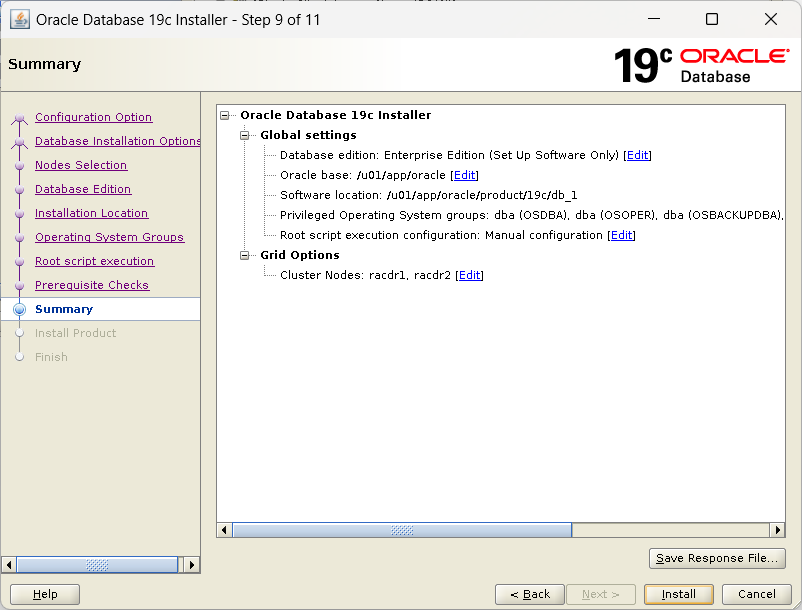
Task: Click the summary panel horizontal scrollbar thumb
Action: coord(402,530)
